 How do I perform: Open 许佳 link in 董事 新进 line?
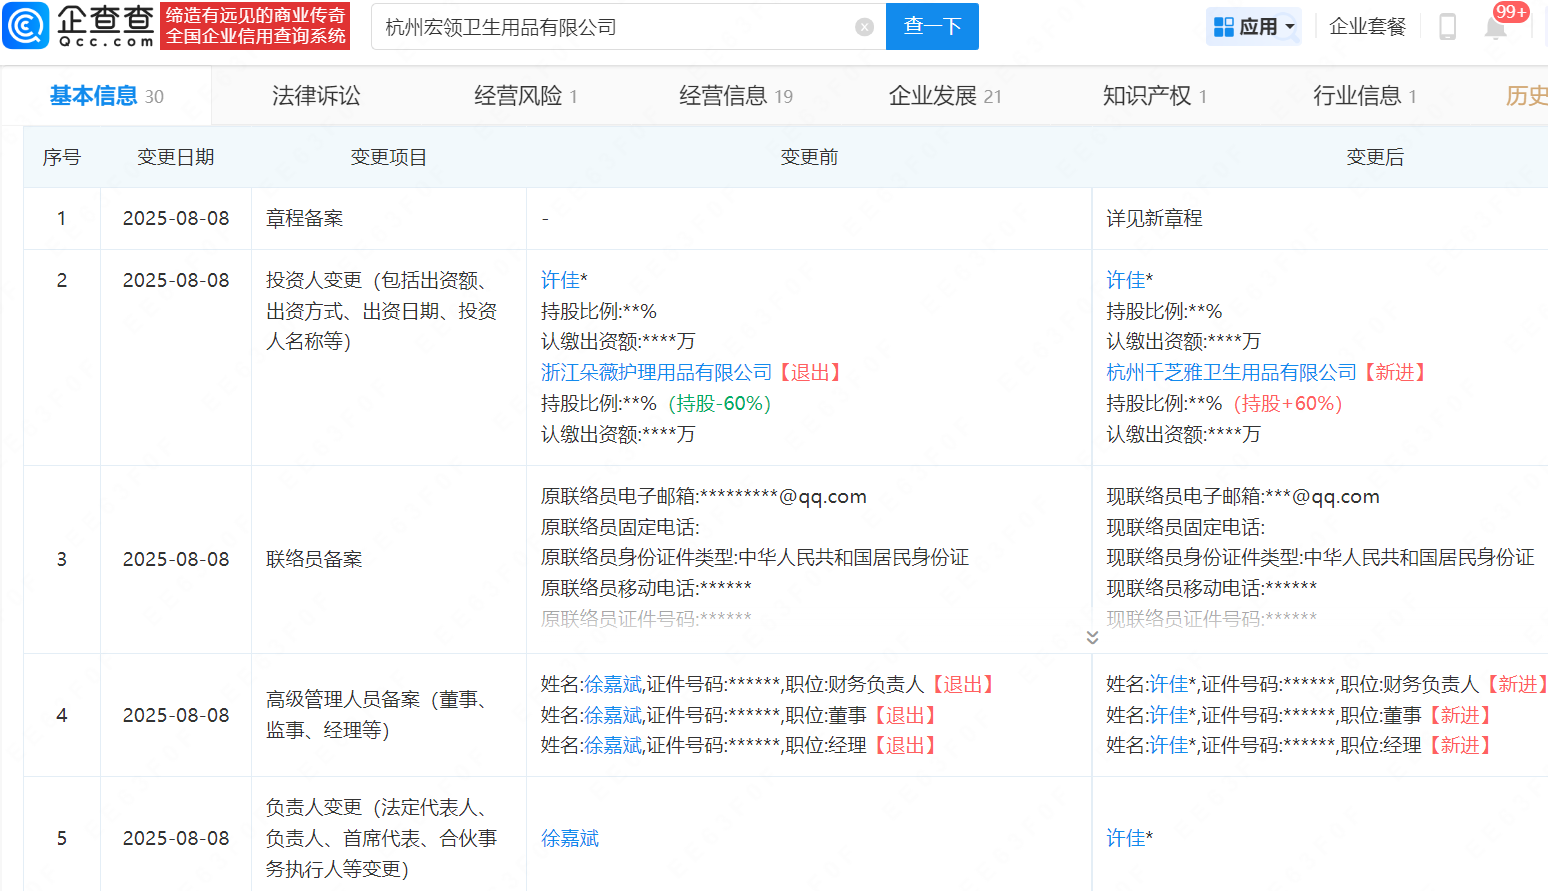1169,716
